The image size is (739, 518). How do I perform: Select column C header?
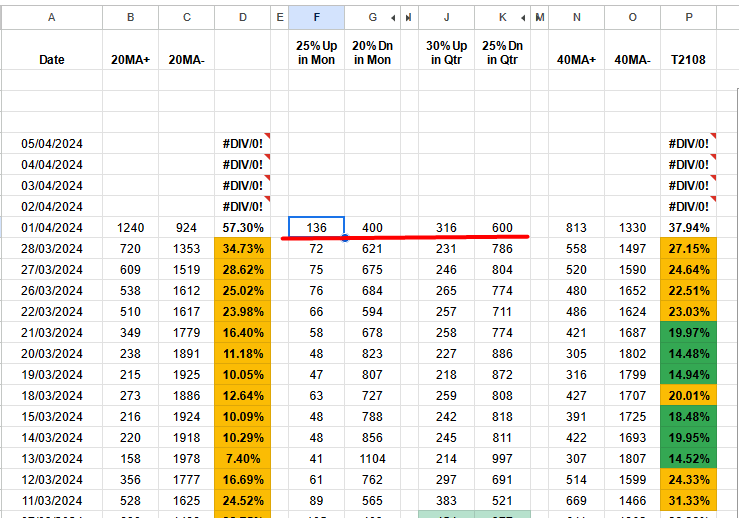click(x=187, y=17)
